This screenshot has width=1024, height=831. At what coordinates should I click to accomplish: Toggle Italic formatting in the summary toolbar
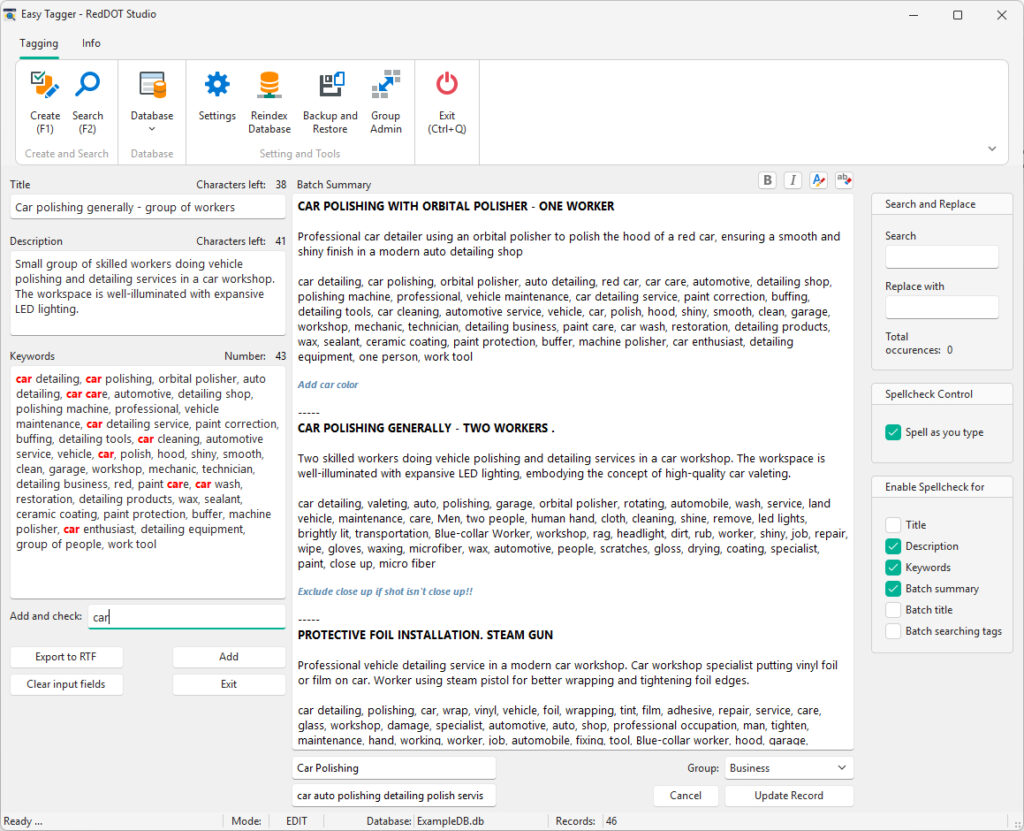792,179
